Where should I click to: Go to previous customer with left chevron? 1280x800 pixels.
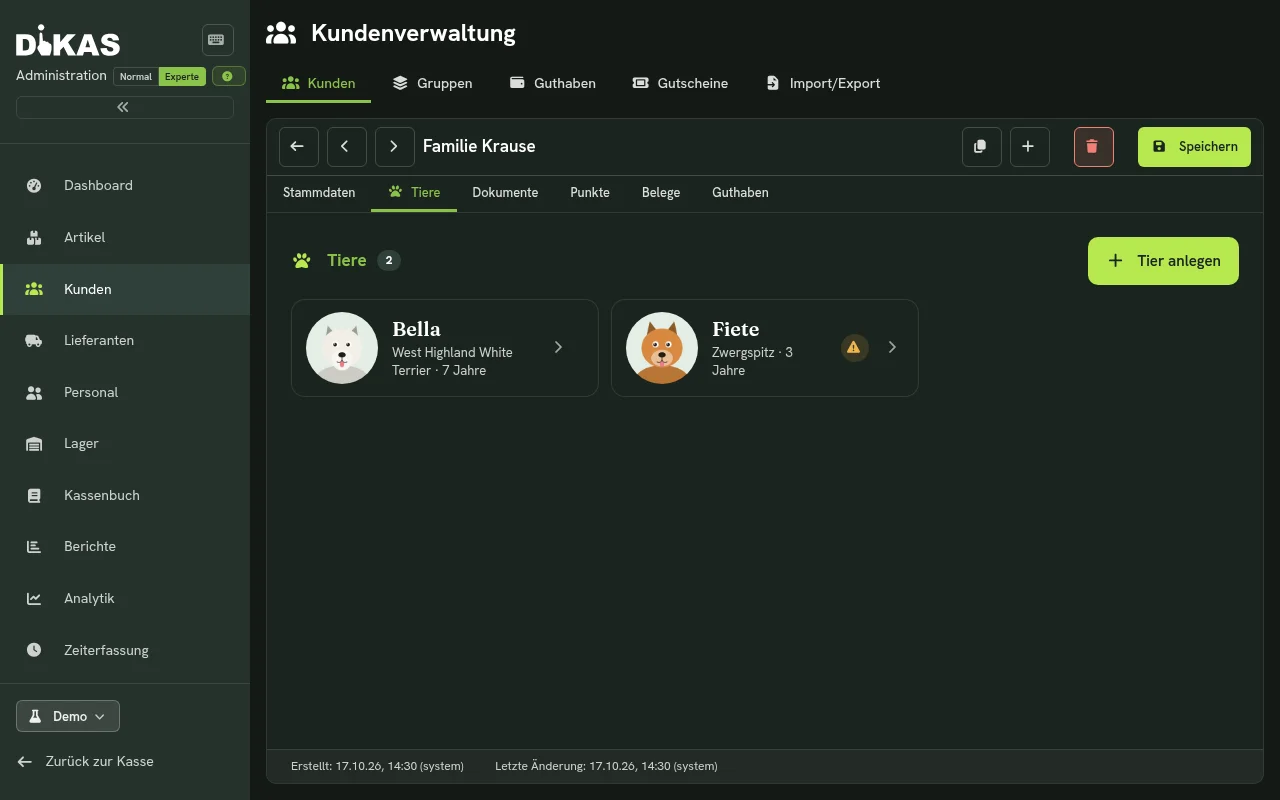coord(346,146)
